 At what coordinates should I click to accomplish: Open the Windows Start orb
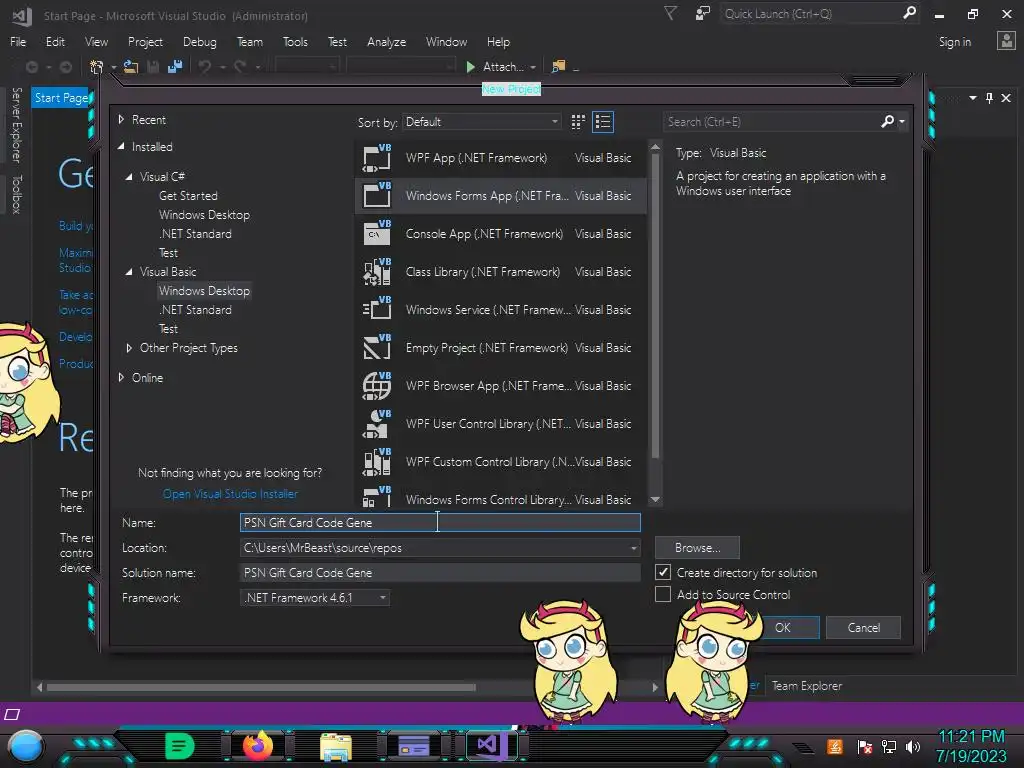coord(25,748)
